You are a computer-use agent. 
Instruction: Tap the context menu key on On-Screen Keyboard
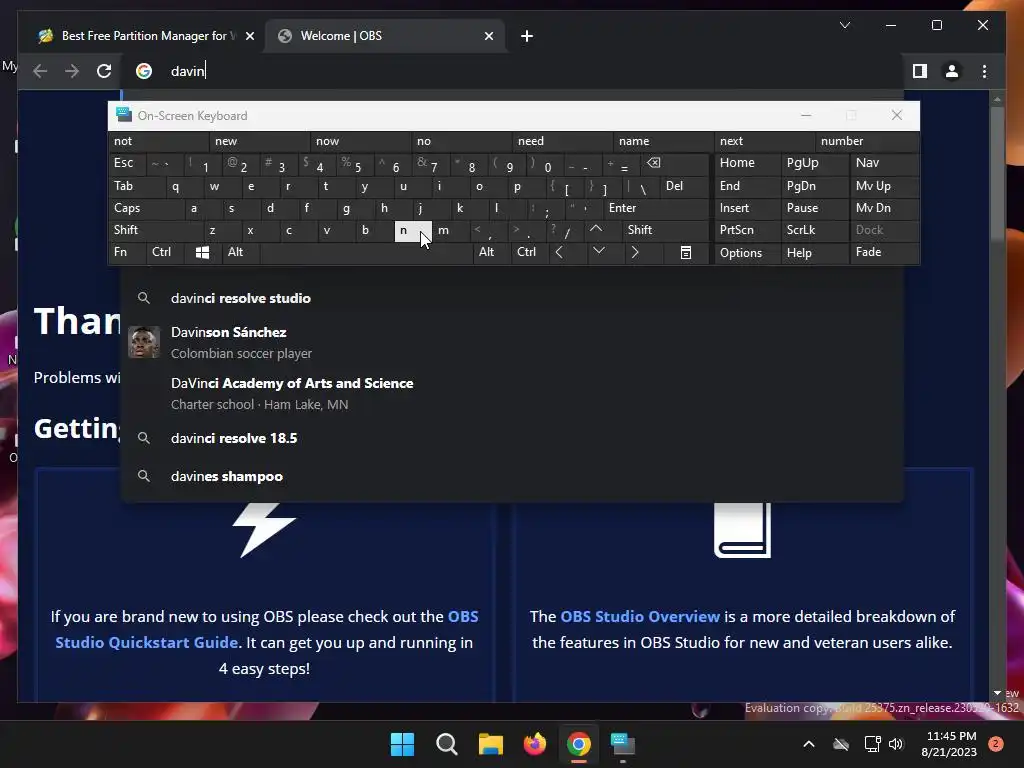686,252
